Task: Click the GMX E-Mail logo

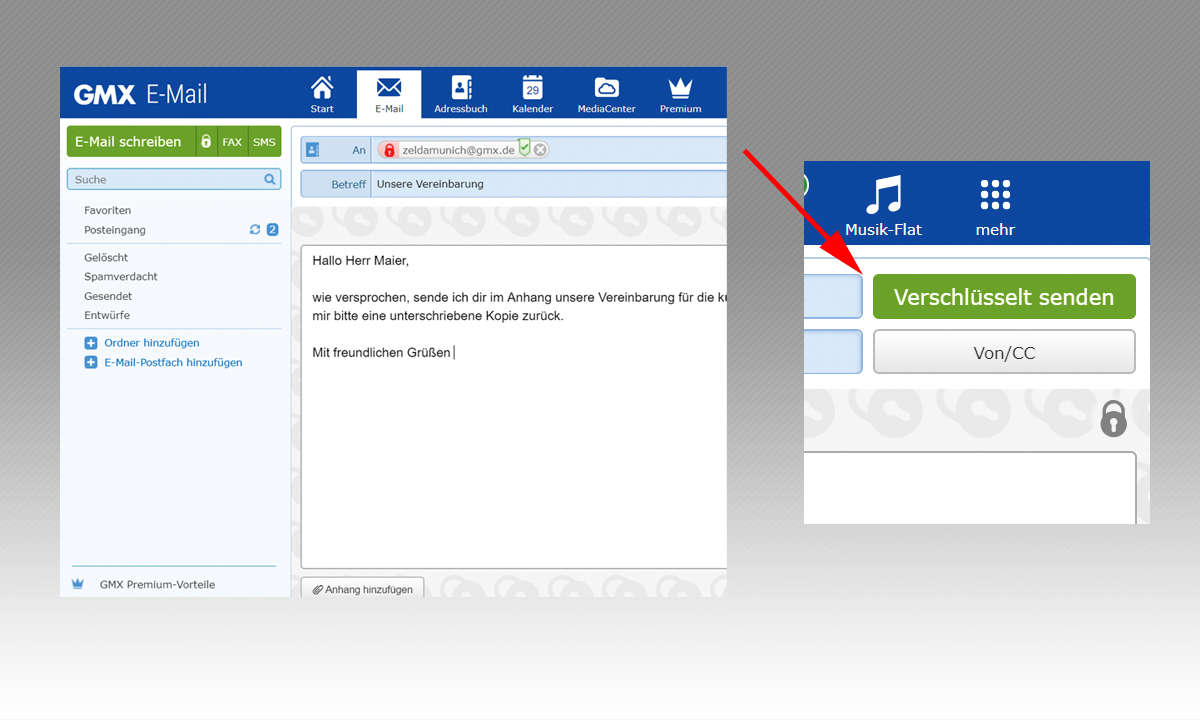Action: coord(141,95)
